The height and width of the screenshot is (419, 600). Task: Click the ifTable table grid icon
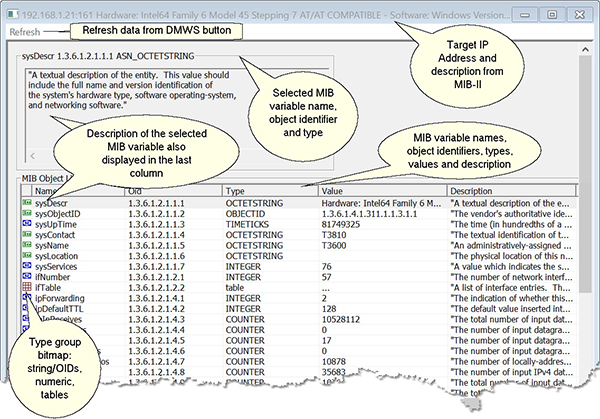[x=26, y=288]
